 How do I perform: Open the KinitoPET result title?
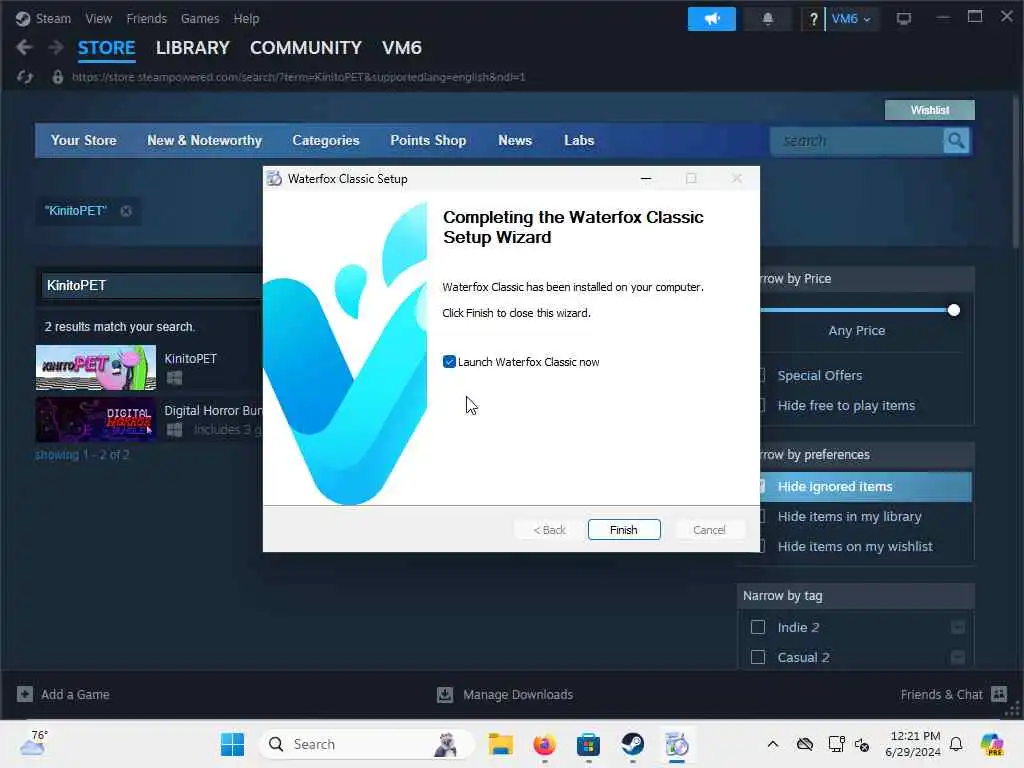[190, 359]
